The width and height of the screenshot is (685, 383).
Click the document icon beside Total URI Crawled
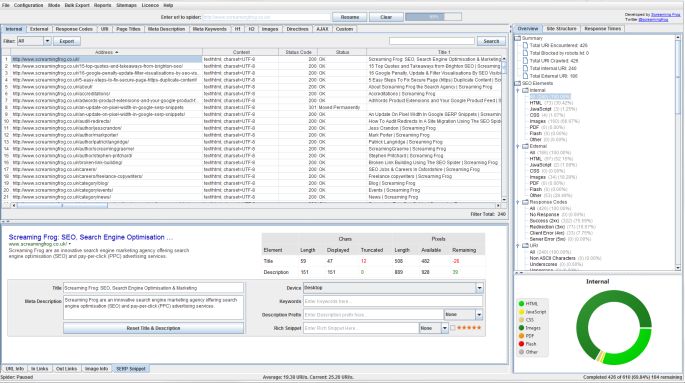tap(526, 61)
